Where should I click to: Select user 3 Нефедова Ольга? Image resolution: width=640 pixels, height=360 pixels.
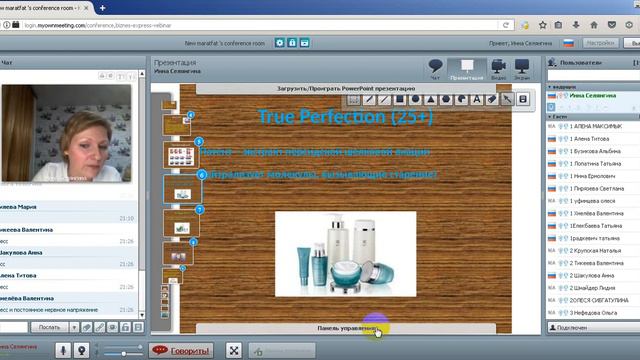593,313
